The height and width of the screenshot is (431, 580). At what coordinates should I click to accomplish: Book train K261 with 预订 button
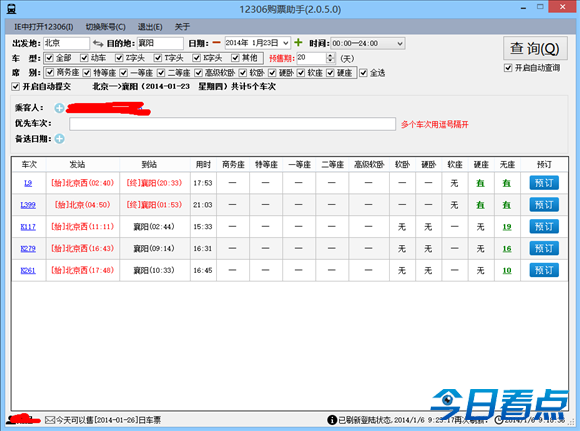(544, 270)
